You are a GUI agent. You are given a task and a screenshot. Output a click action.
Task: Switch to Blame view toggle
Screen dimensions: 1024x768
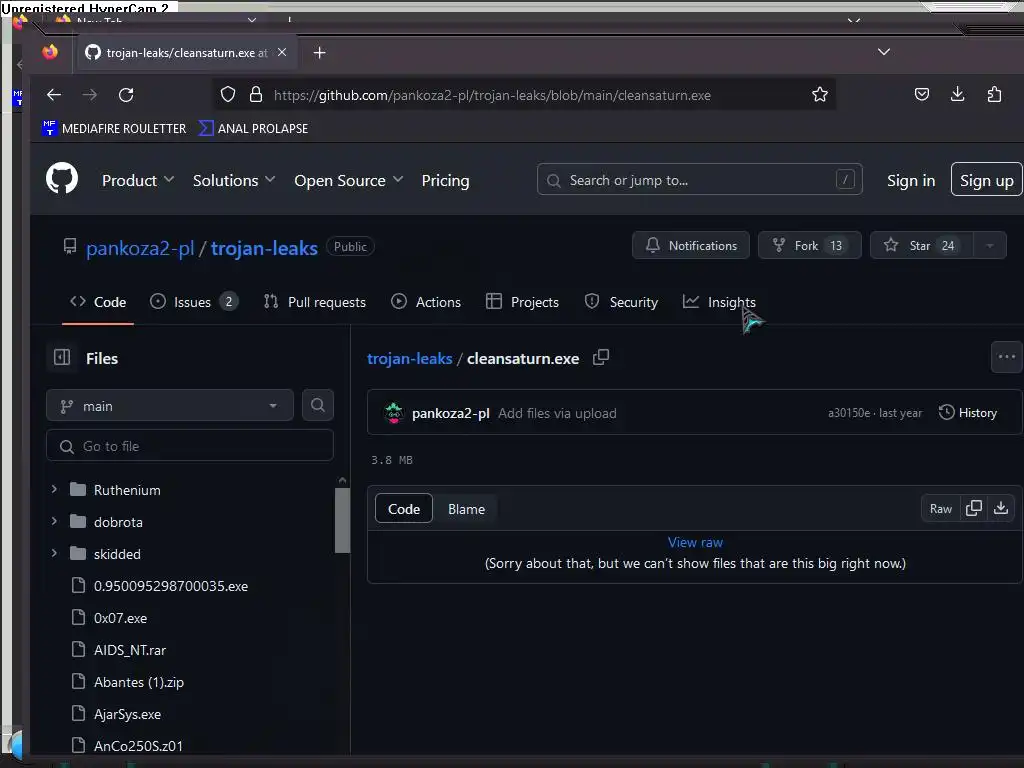(466, 509)
